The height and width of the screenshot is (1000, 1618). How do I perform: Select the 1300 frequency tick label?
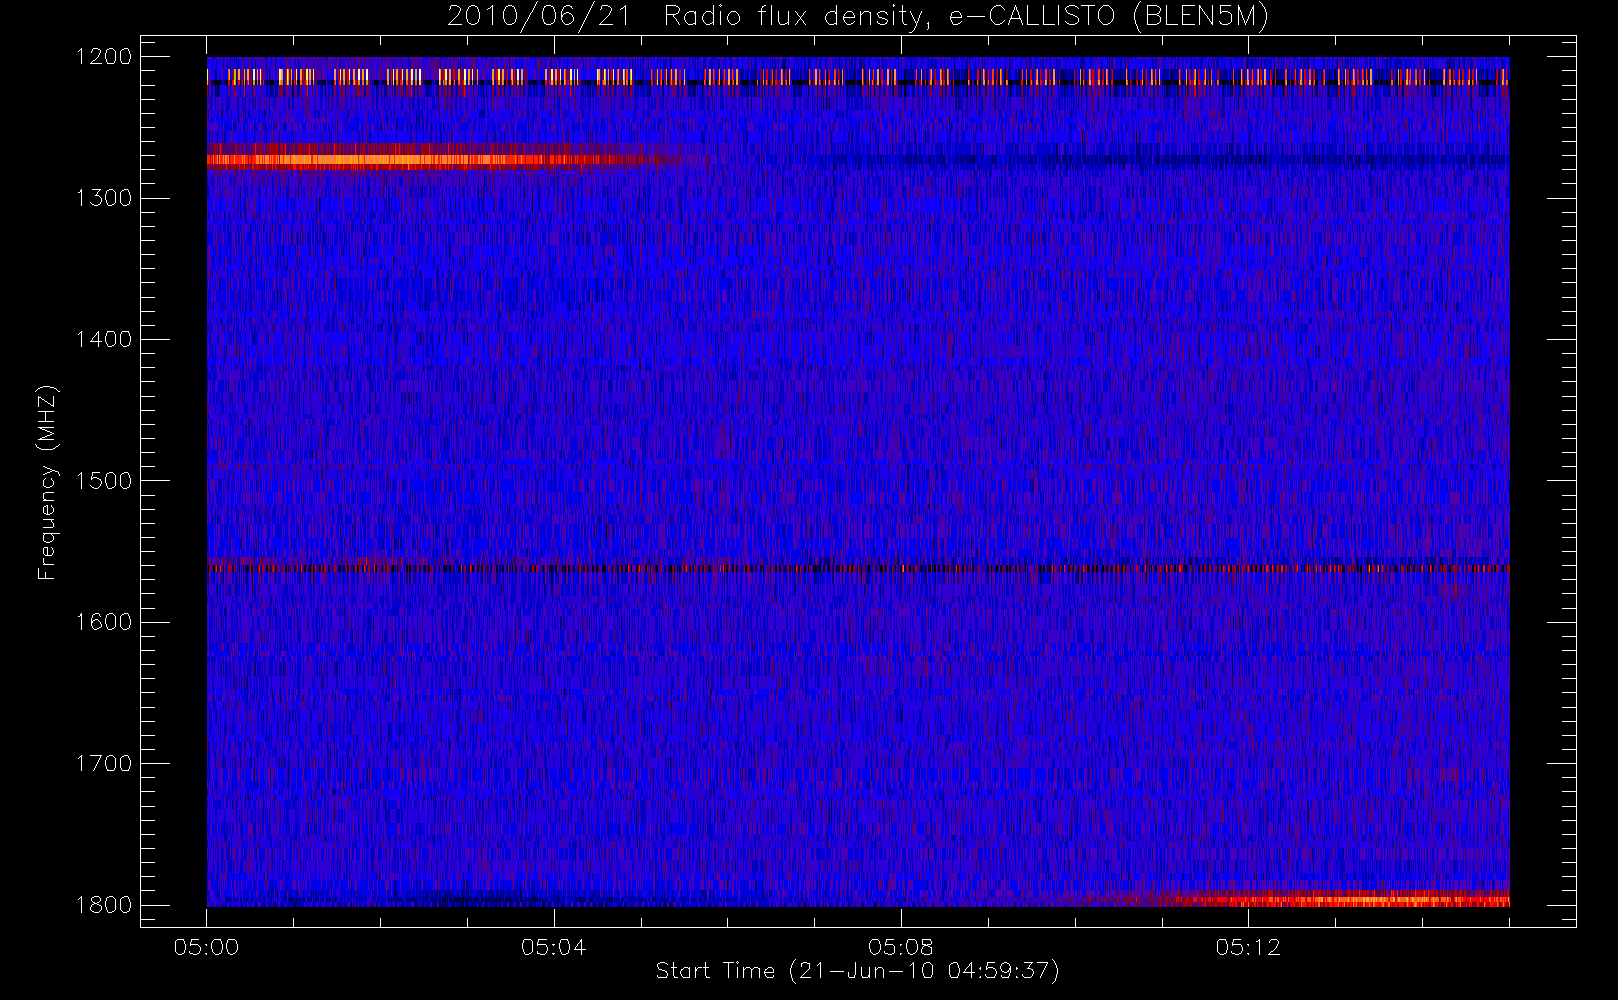click(105, 198)
